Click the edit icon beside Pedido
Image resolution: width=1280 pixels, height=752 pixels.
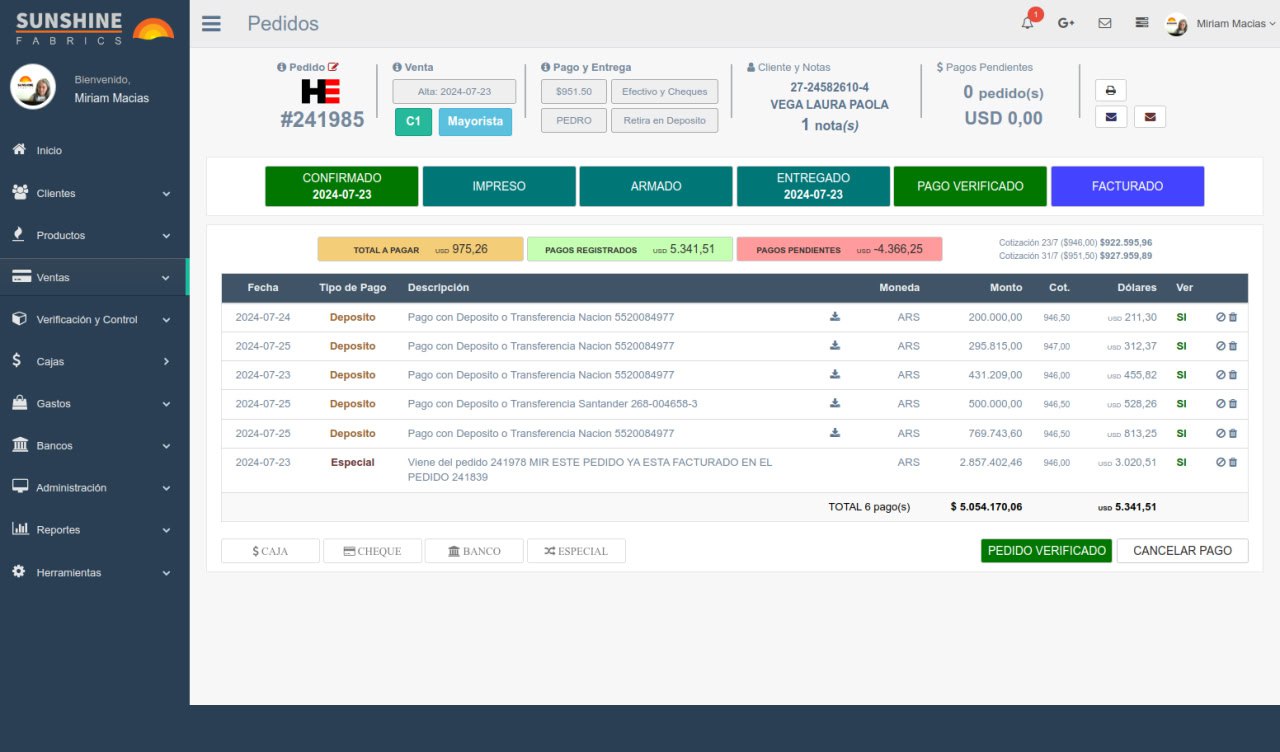pos(334,67)
